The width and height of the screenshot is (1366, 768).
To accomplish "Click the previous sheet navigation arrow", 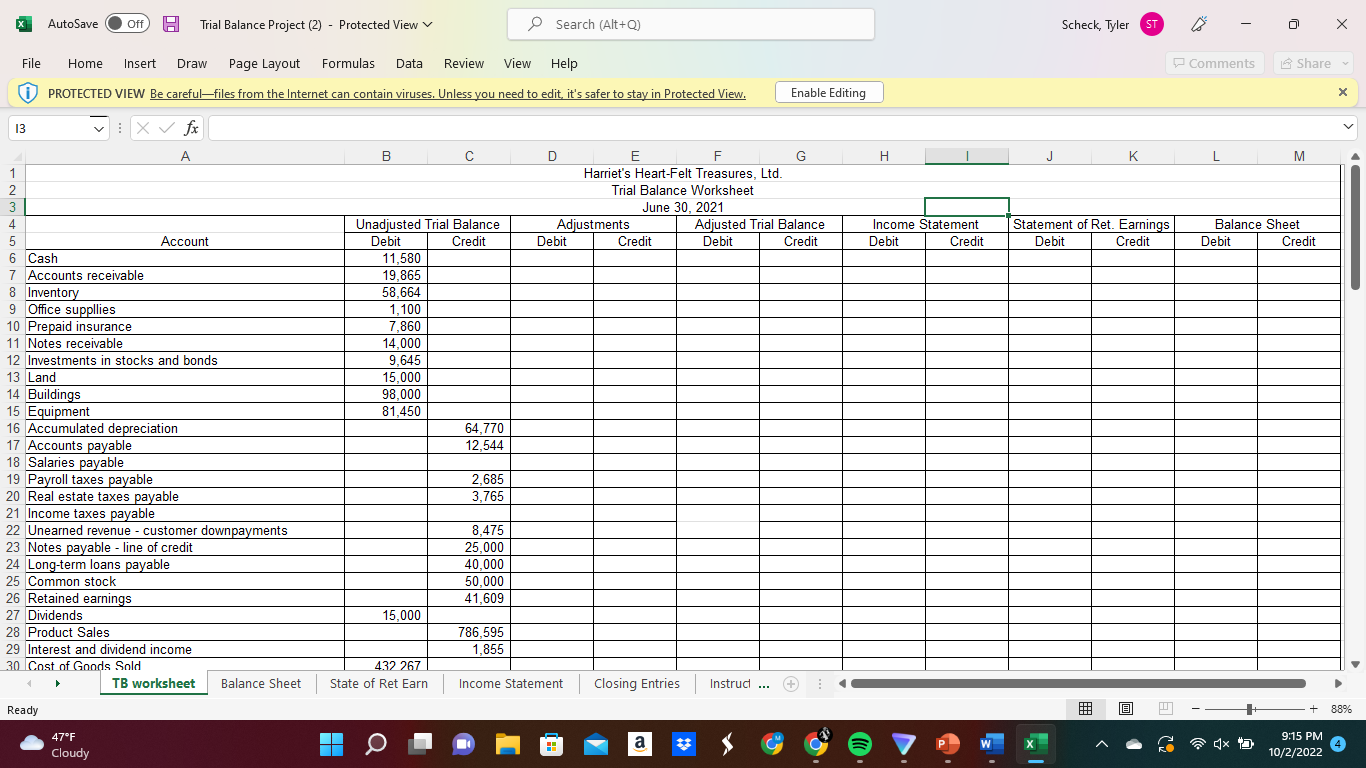I will point(28,684).
